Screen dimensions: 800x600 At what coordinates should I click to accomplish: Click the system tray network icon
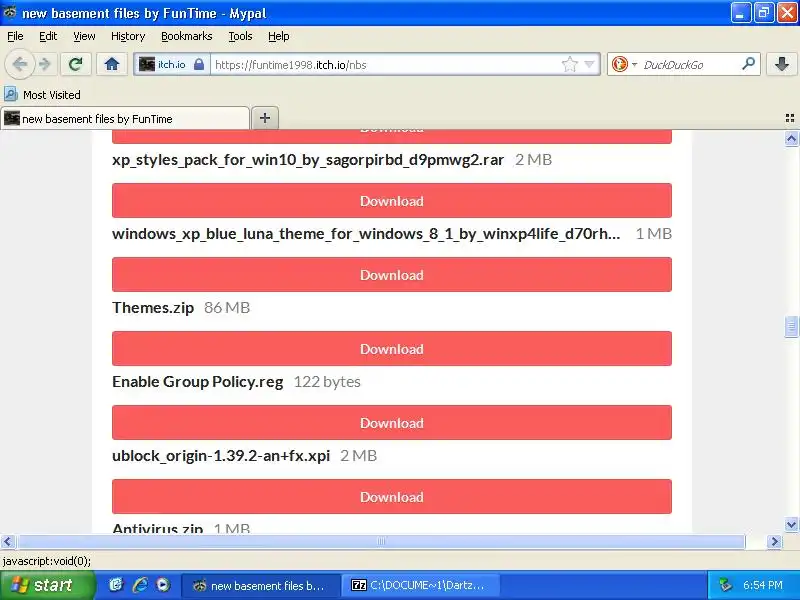[x=725, y=585]
